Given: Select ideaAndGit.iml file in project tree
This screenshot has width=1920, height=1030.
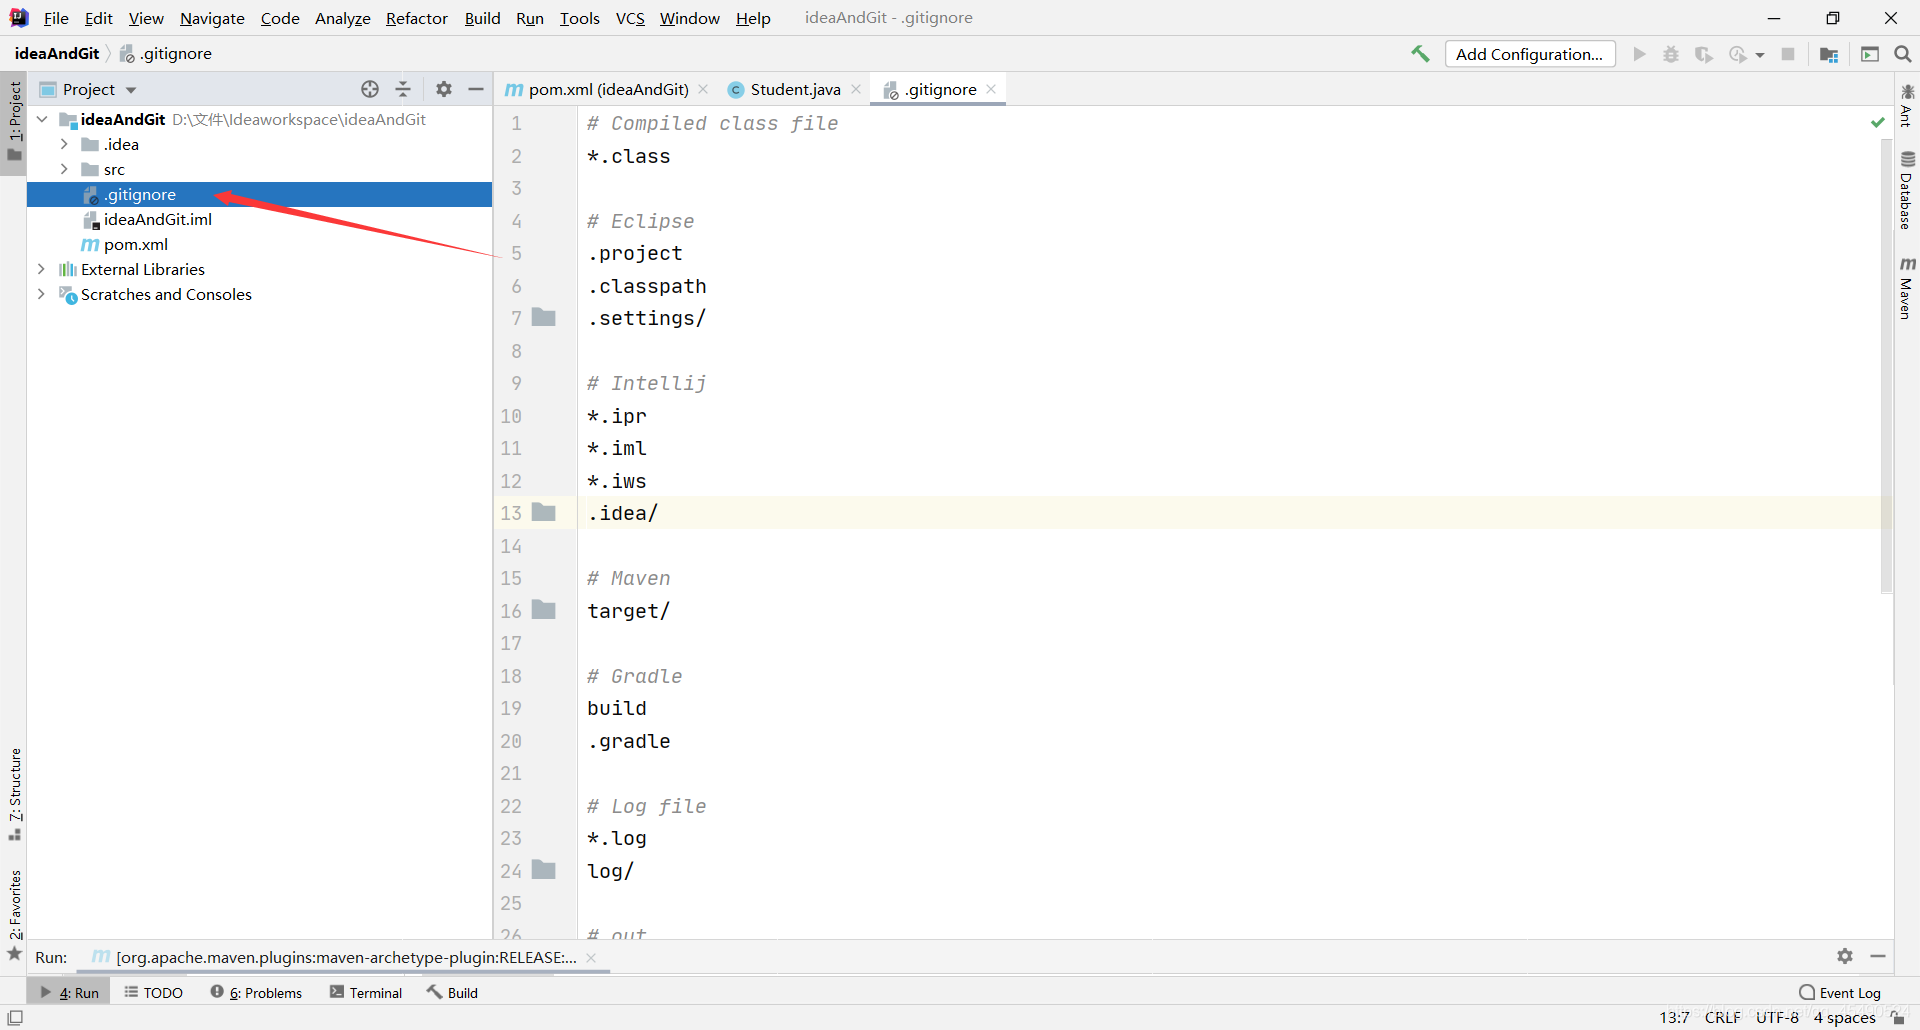Looking at the screenshot, I should [x=158, y=219].
